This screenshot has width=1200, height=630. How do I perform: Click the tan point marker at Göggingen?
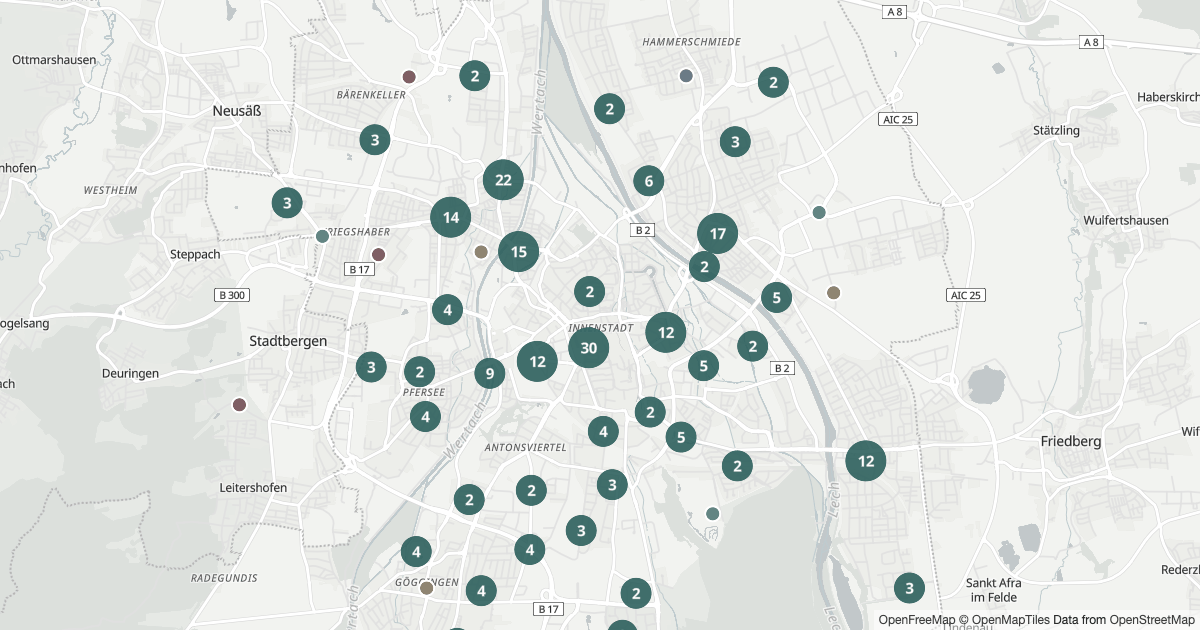pos(427,588)
